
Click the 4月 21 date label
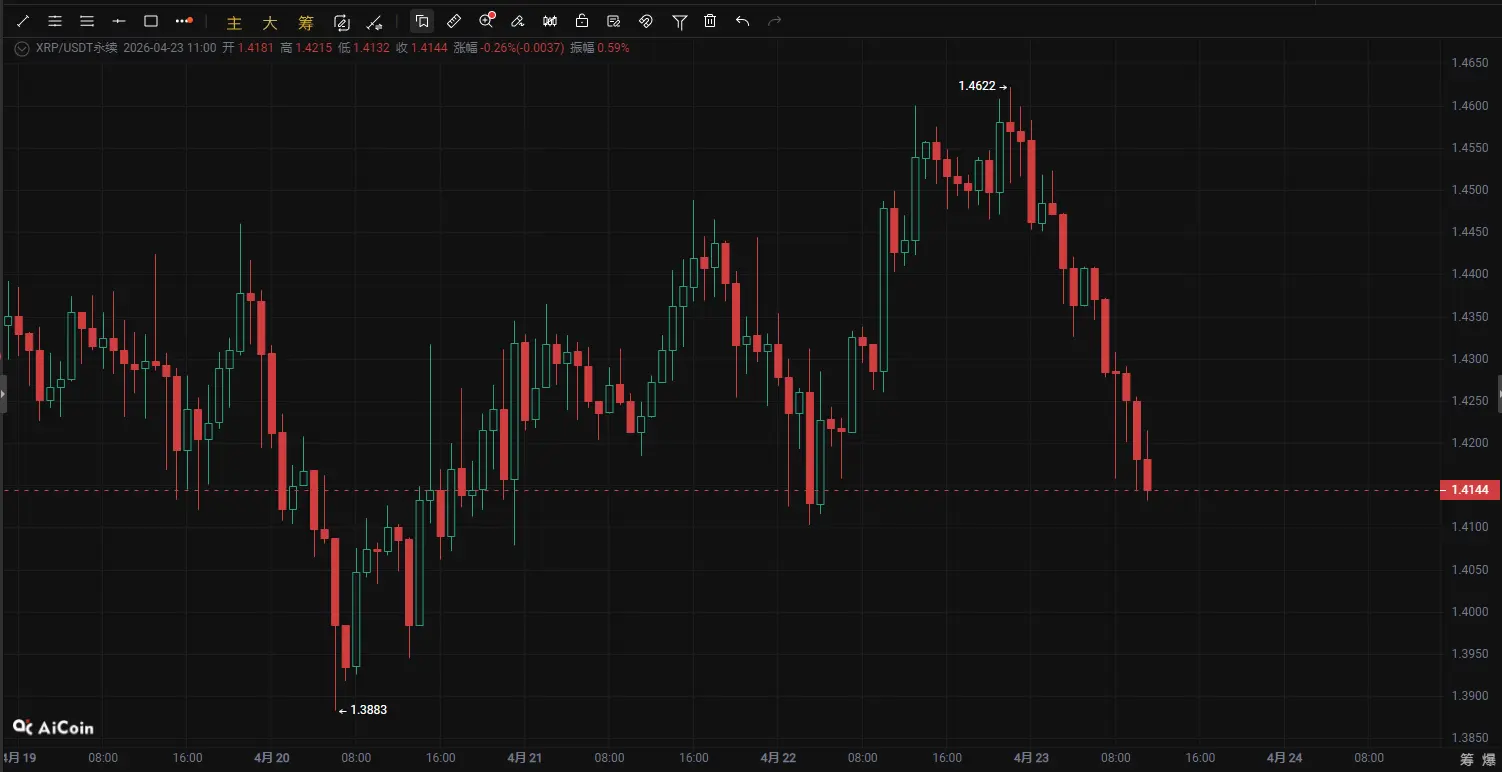coord(525,758)
